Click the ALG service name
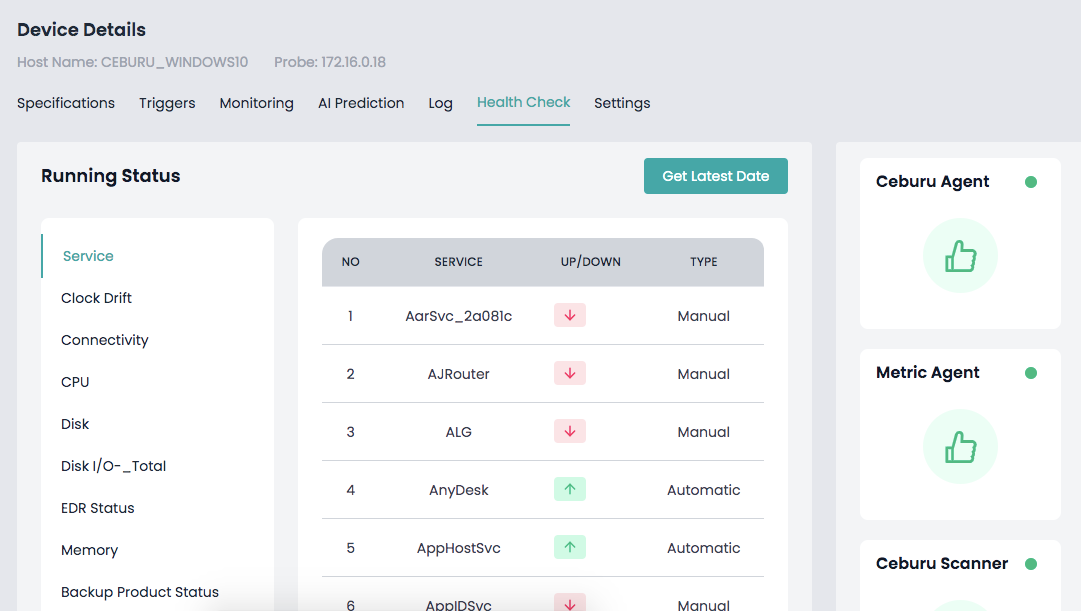 (x=458, y=432)
